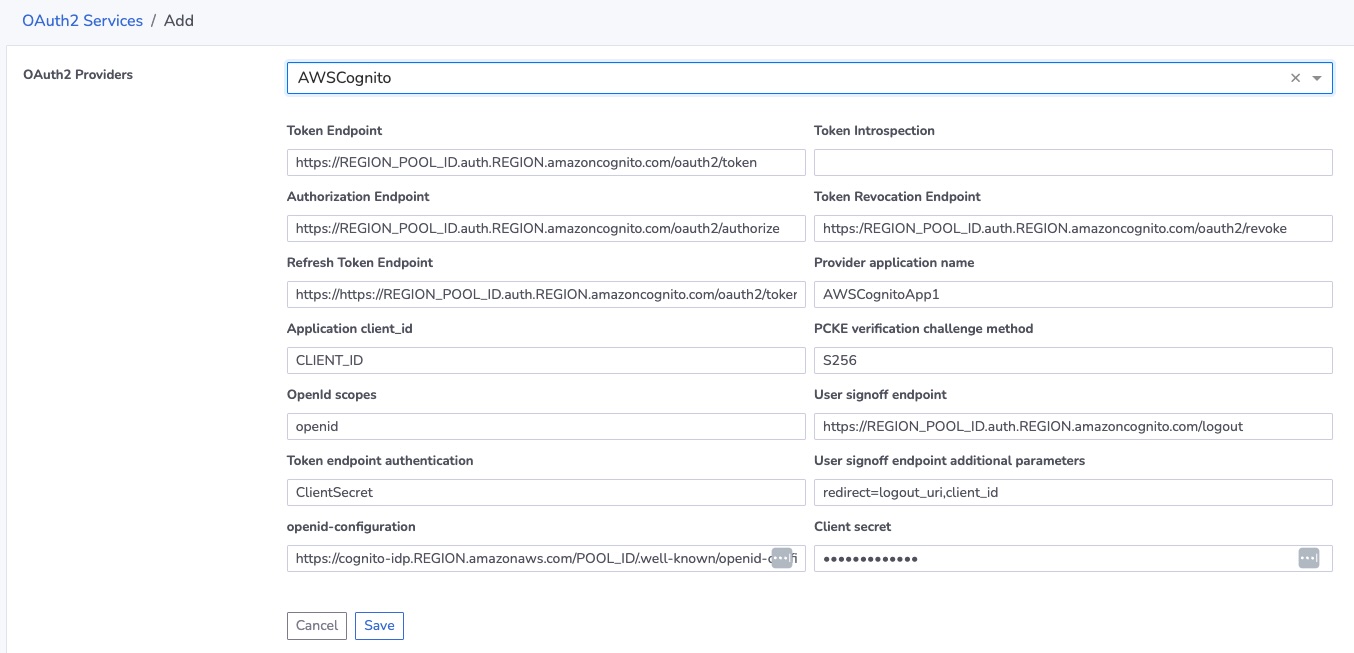Select the Token Revocation Endpoint field
Screen dimensions: 1354x653
coord(1072,228)
